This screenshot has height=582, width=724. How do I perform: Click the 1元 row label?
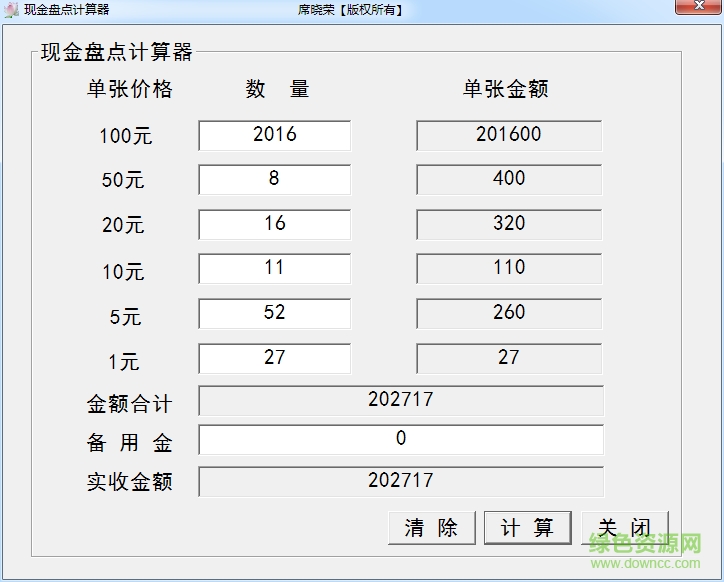point(124,361)
